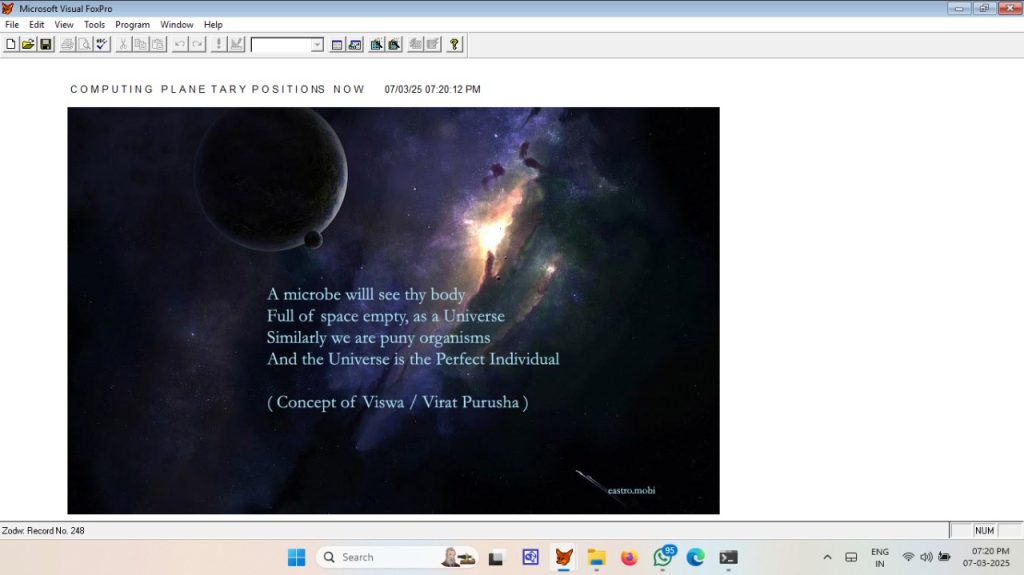
Task: Click the Redo arrow icon
Action: (x=197, y=44)
